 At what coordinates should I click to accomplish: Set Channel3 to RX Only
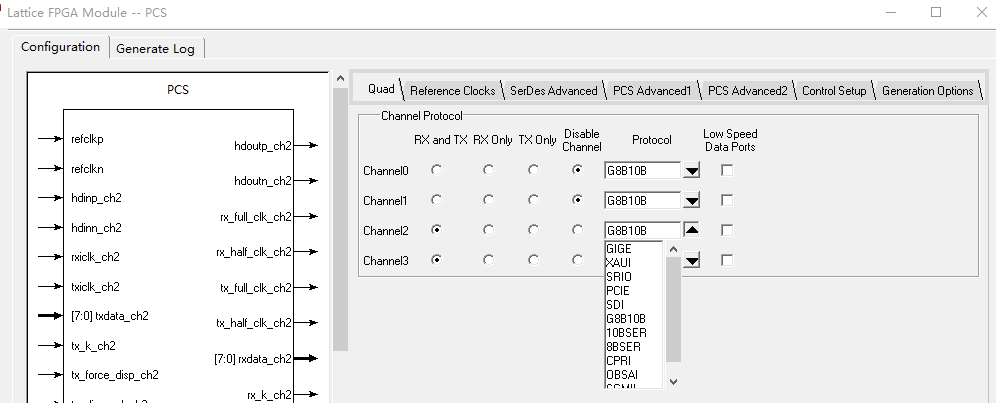point(488,259)
